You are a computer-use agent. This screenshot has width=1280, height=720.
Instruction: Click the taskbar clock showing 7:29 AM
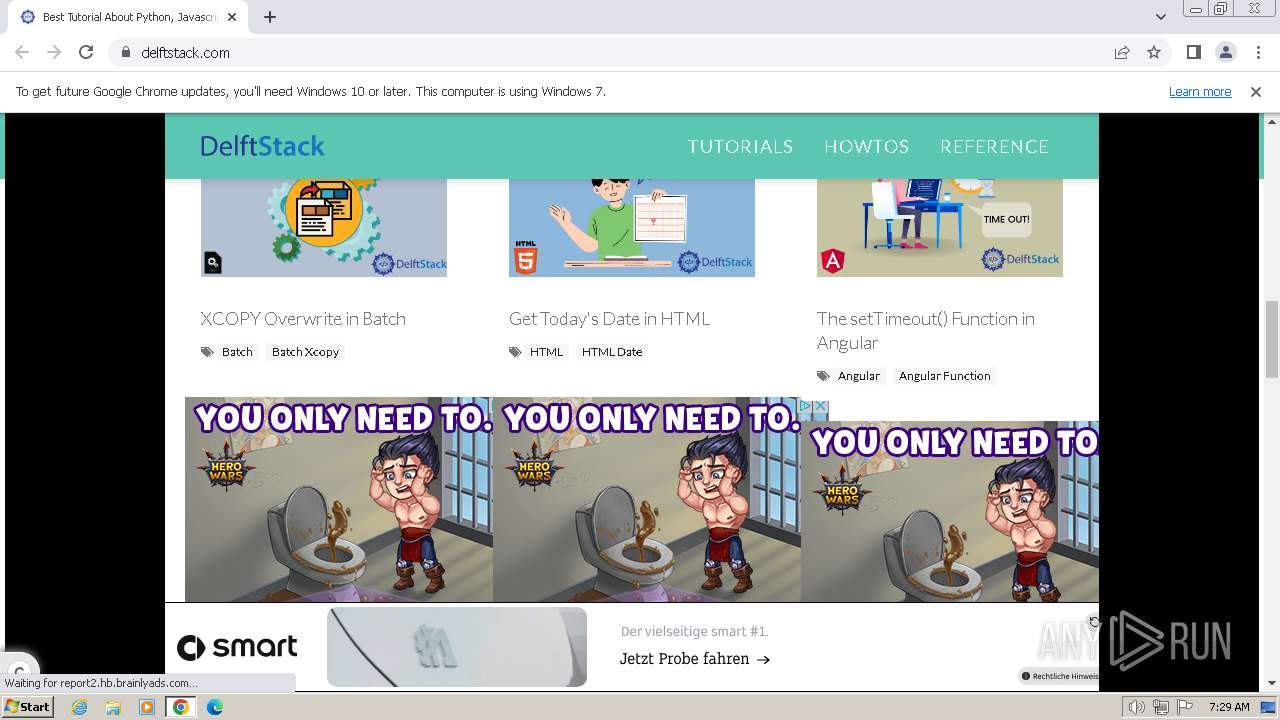click(1229, 707)
